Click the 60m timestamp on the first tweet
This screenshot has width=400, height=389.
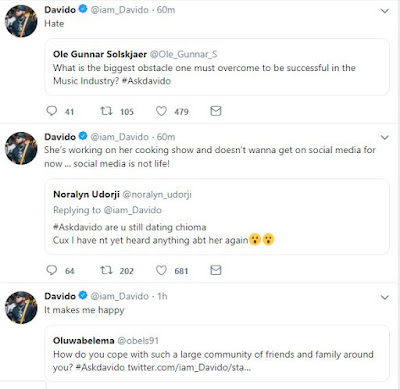pyautogui.click(x=166, y=10)
